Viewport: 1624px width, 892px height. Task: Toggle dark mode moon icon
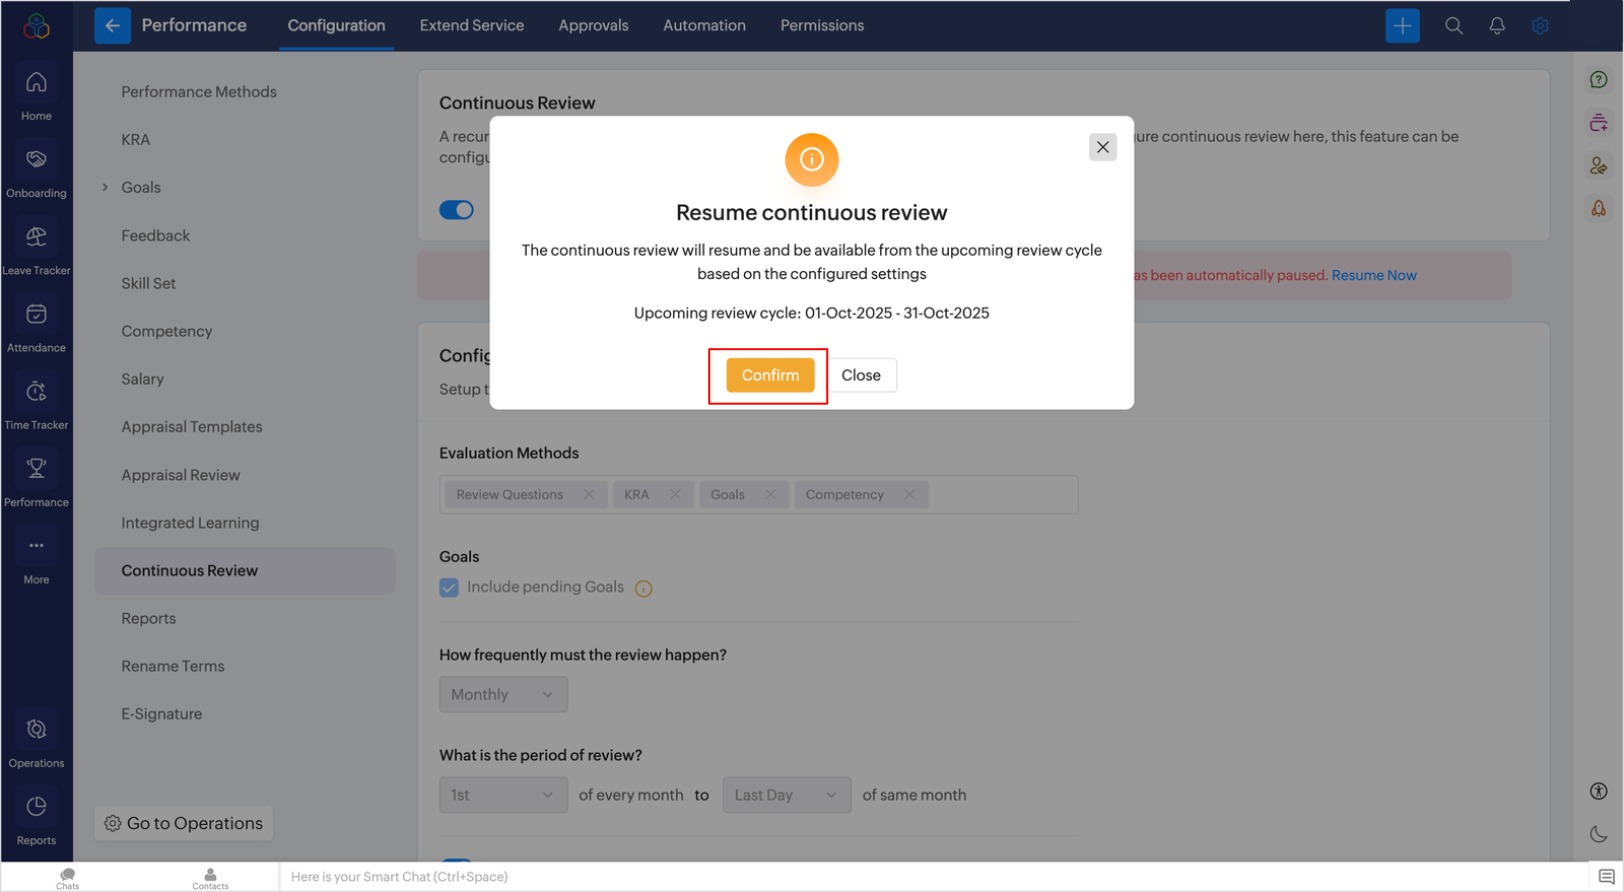[x=1599, y=834]
